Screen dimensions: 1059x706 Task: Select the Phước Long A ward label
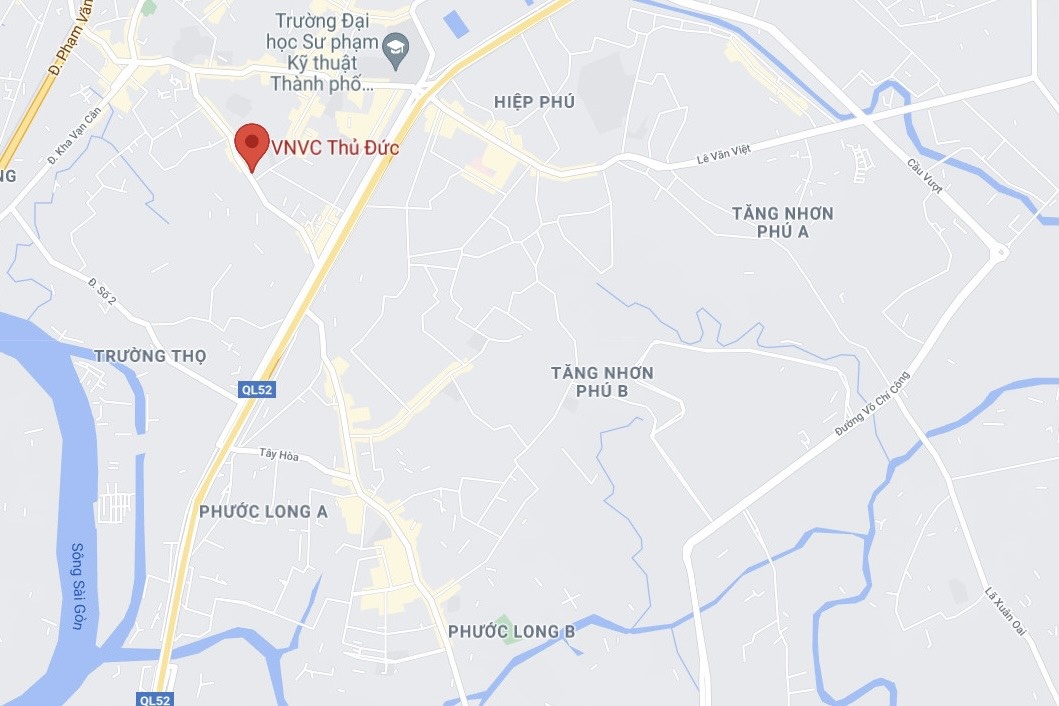click(263, 512)
